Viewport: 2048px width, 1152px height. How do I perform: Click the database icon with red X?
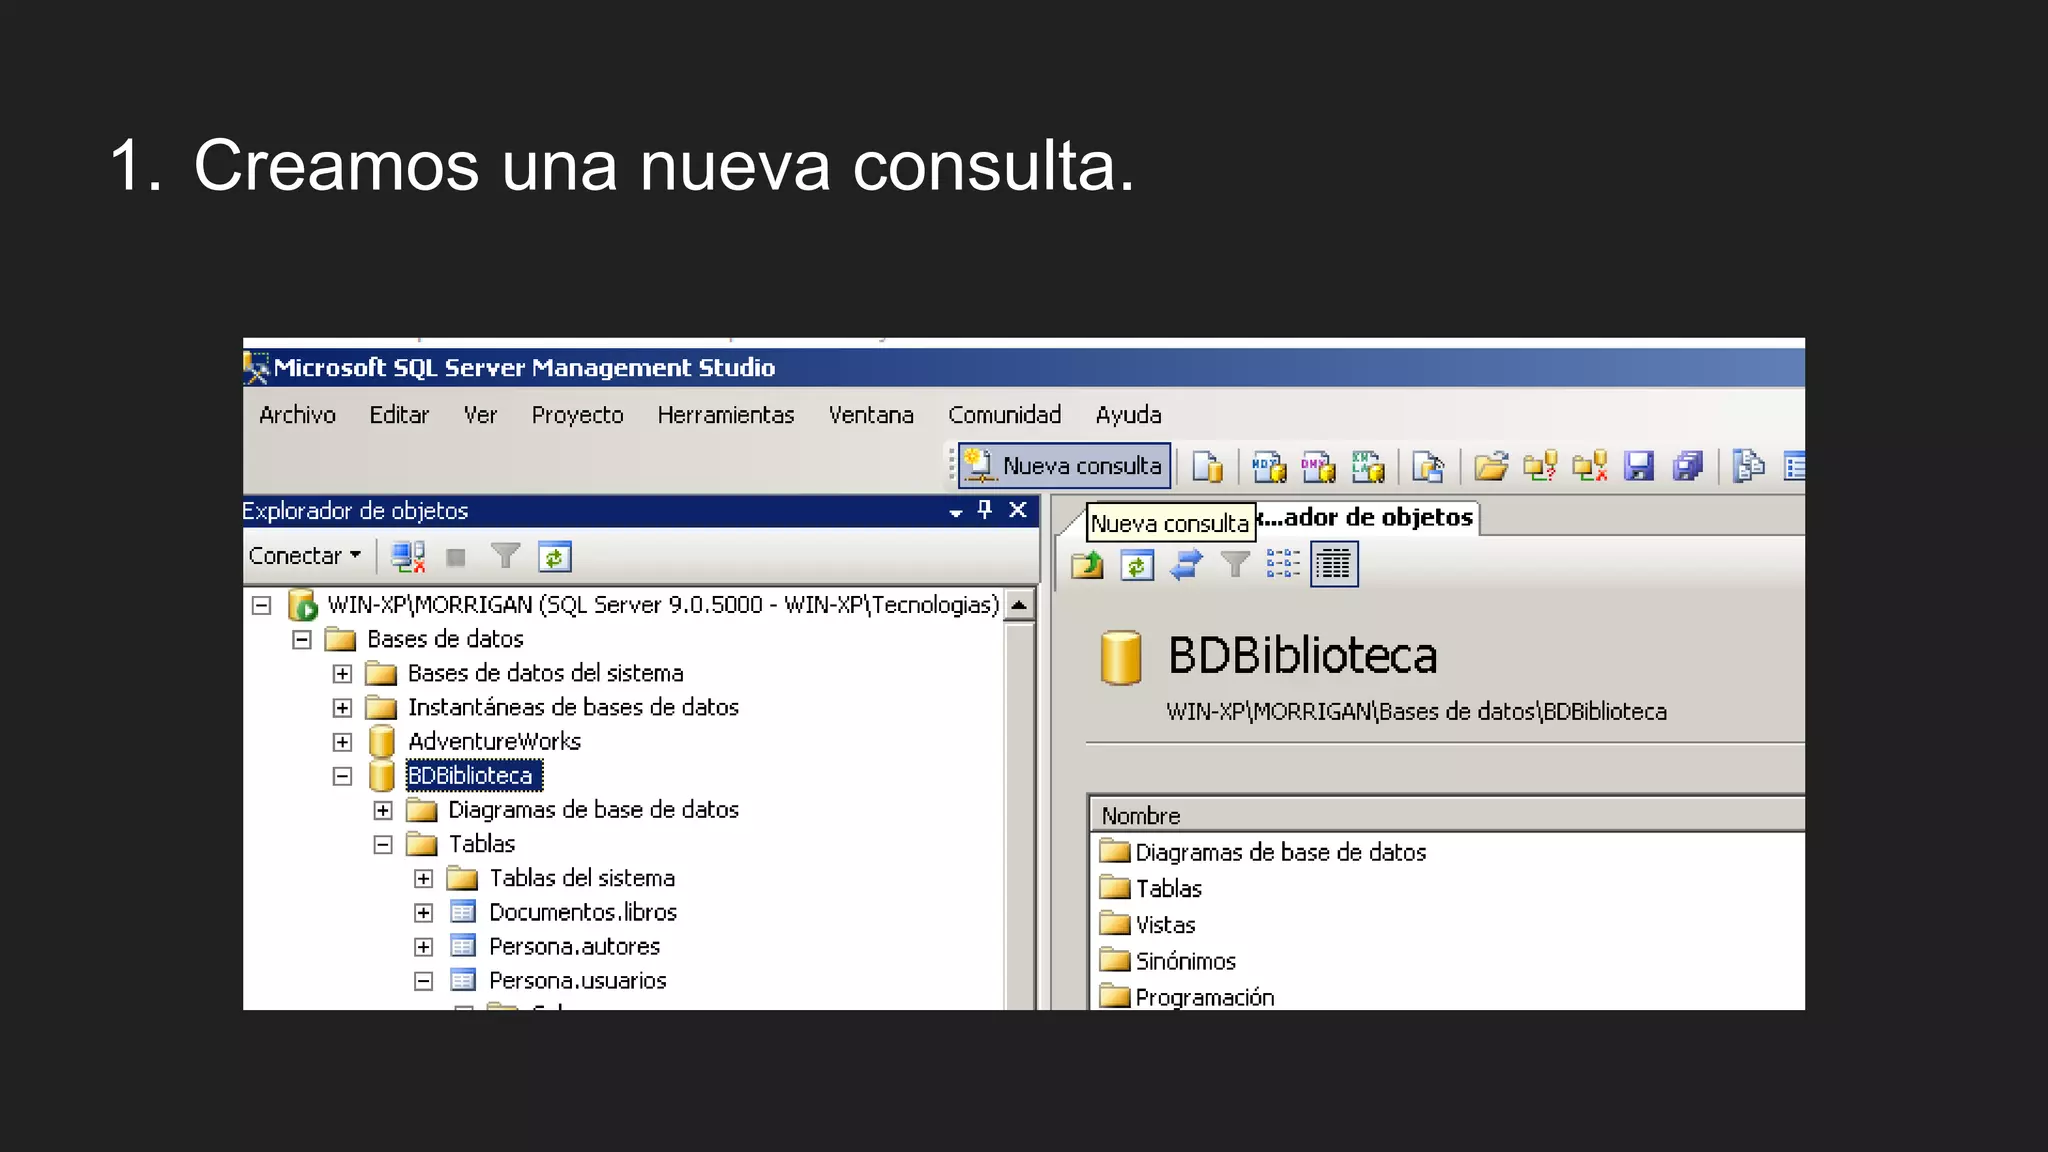click(1590, 466)
